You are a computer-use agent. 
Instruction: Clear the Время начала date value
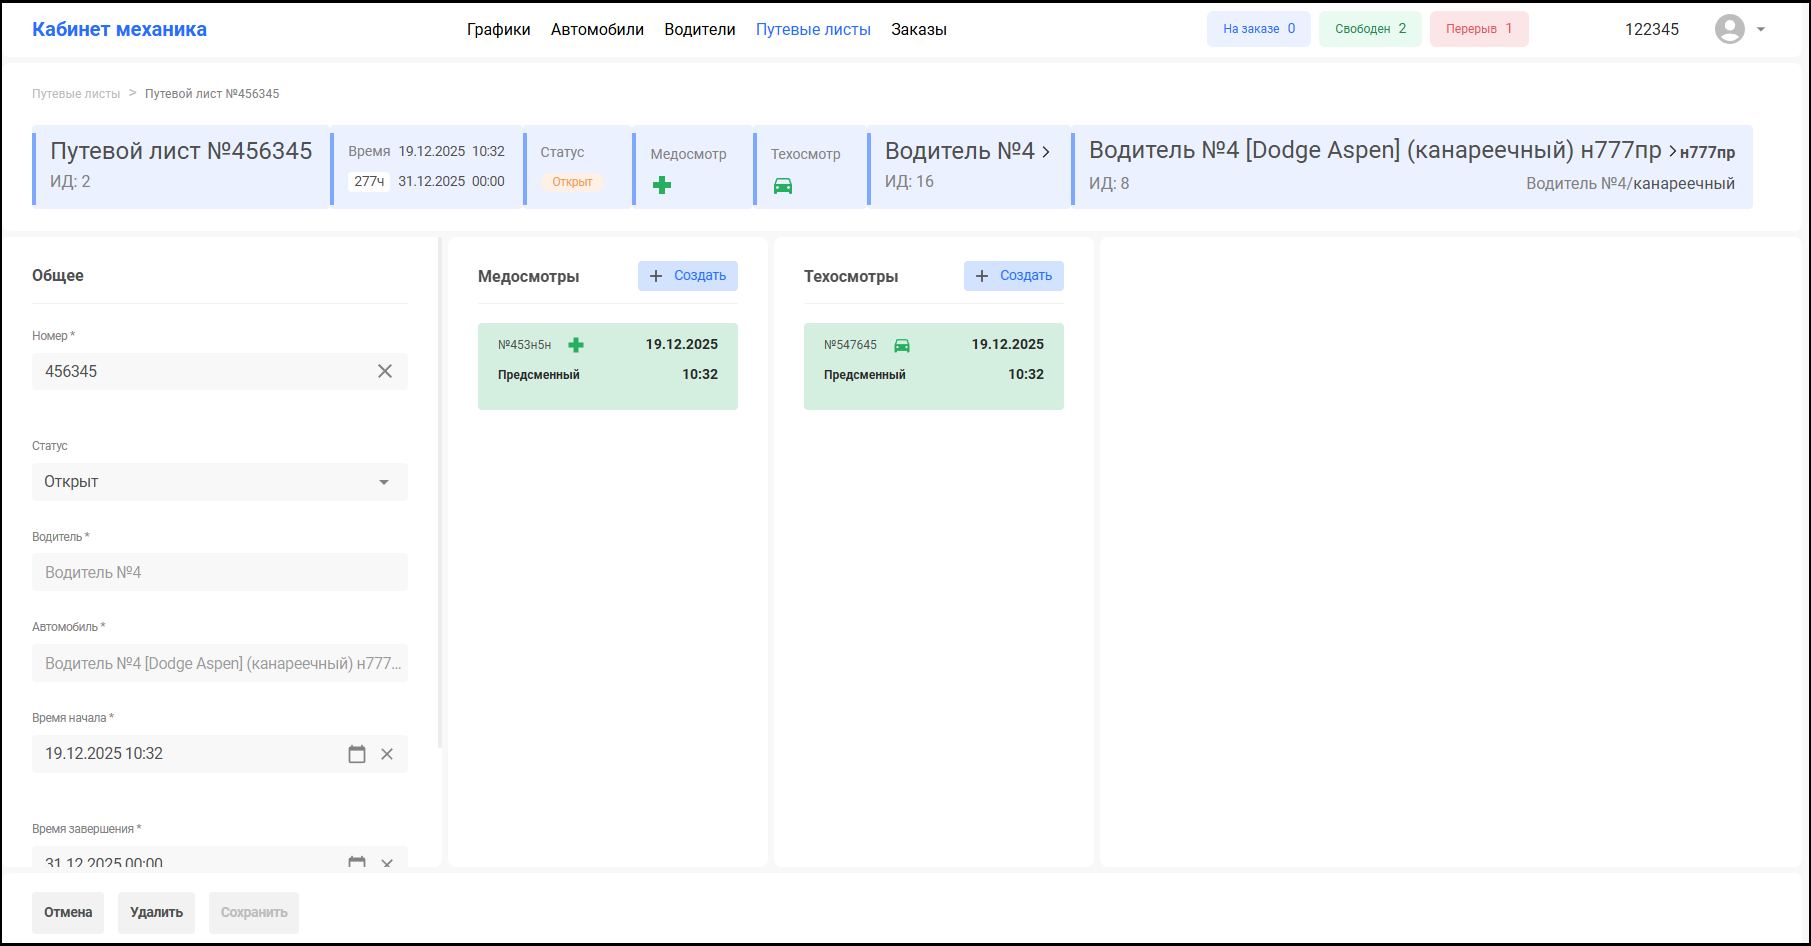click(387, 754)
